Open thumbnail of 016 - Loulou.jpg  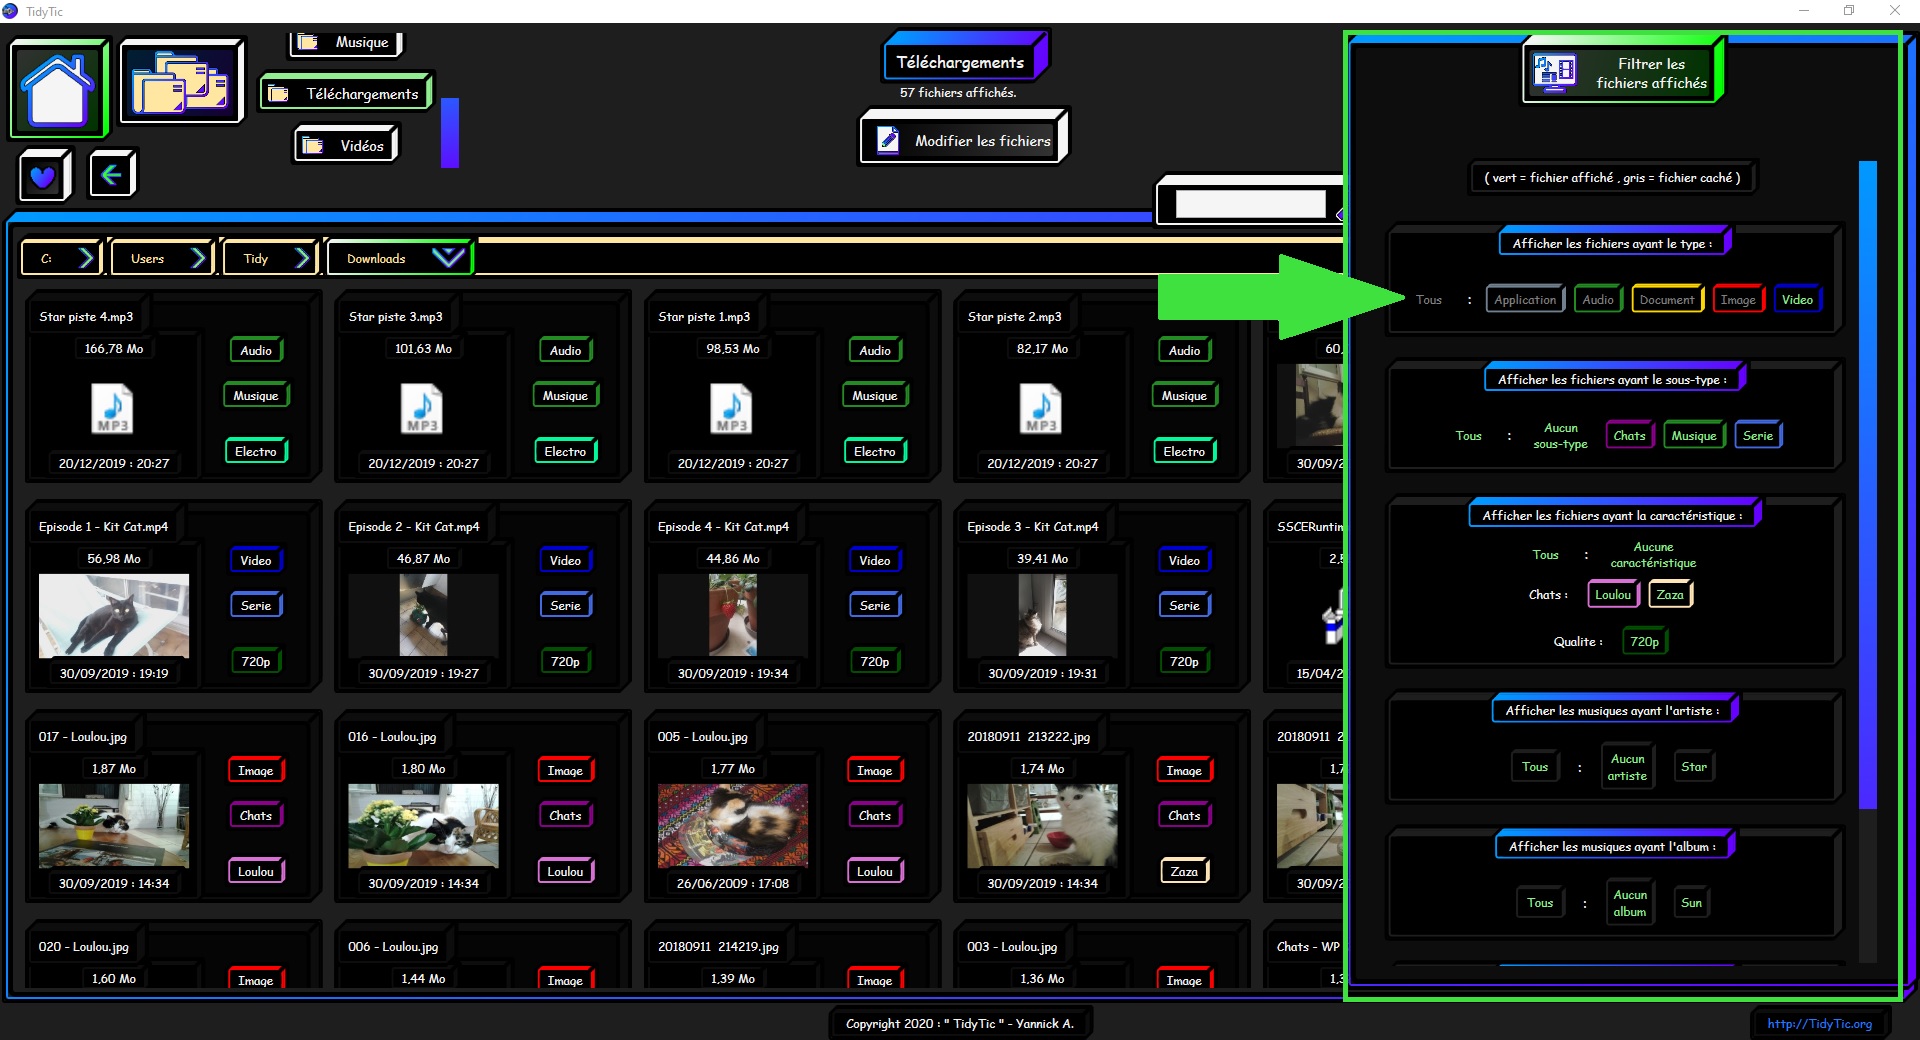coord(423,825)
